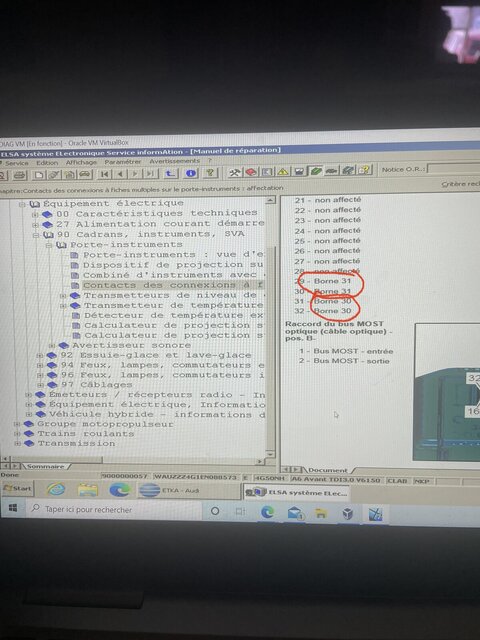Select 'Détecteur de température ex' tree entry
The width and height of the screenshot is (480, 640).
tap(173, 316)
